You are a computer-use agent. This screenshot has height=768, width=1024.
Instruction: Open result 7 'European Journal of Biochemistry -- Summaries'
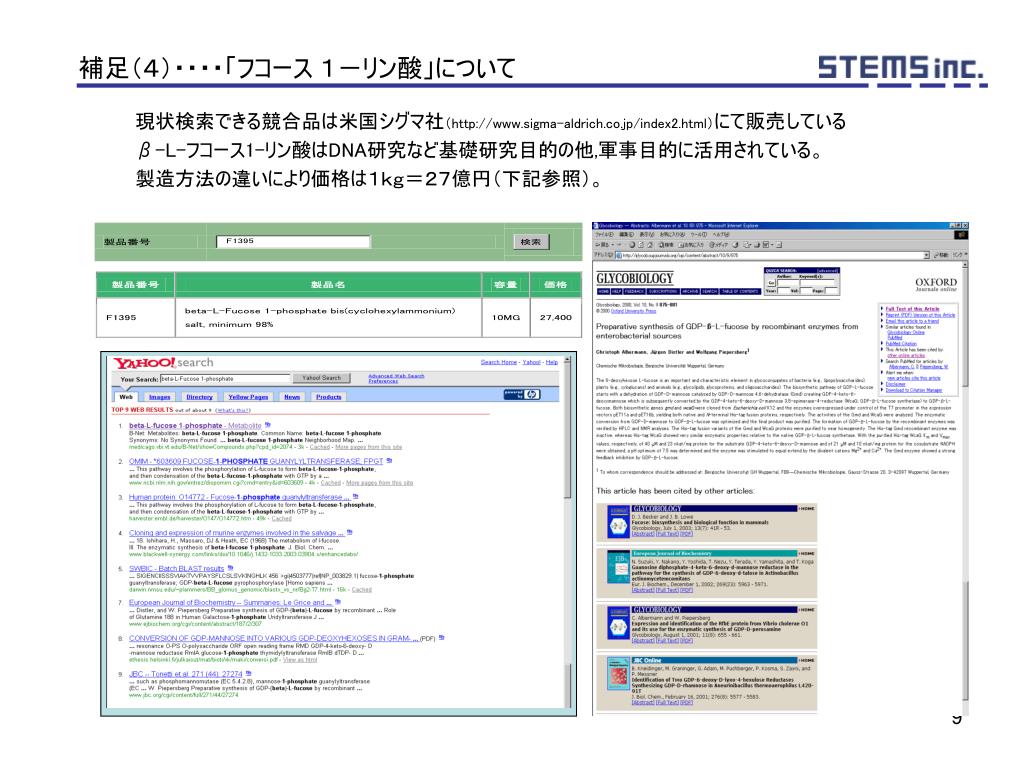tap(230, 603)
